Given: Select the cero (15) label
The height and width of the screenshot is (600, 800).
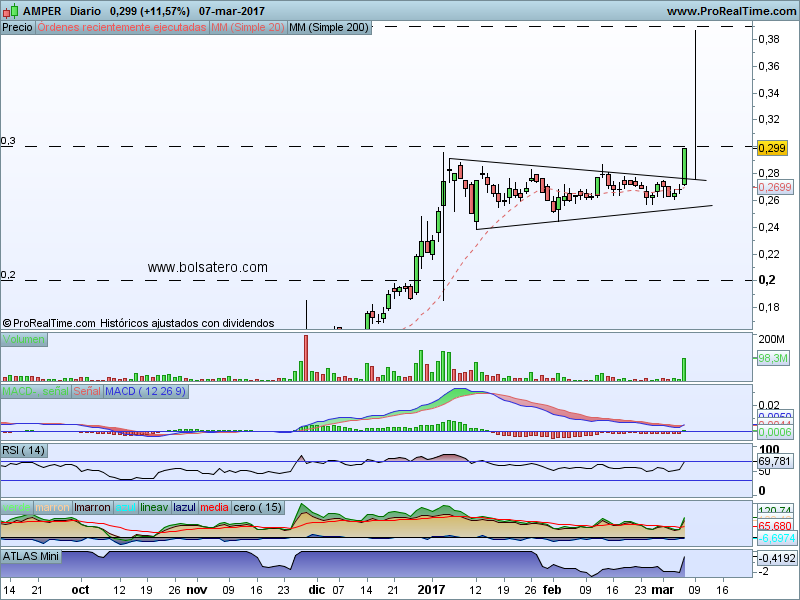Looking at the screenshot, I should click(257, 507).
